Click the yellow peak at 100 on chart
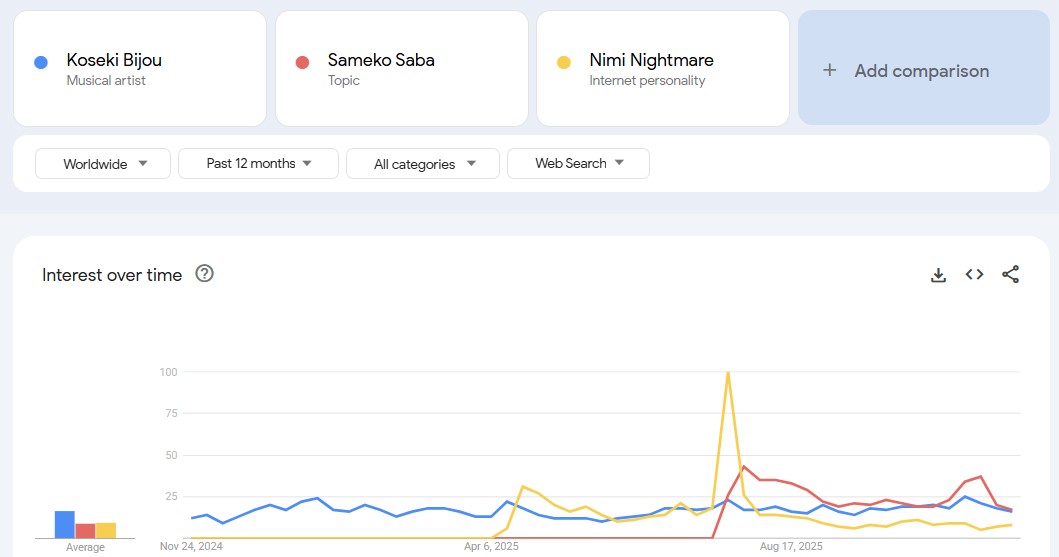Image resolution: width=1059 pixels, height=557 pixels. click(728, 373)
